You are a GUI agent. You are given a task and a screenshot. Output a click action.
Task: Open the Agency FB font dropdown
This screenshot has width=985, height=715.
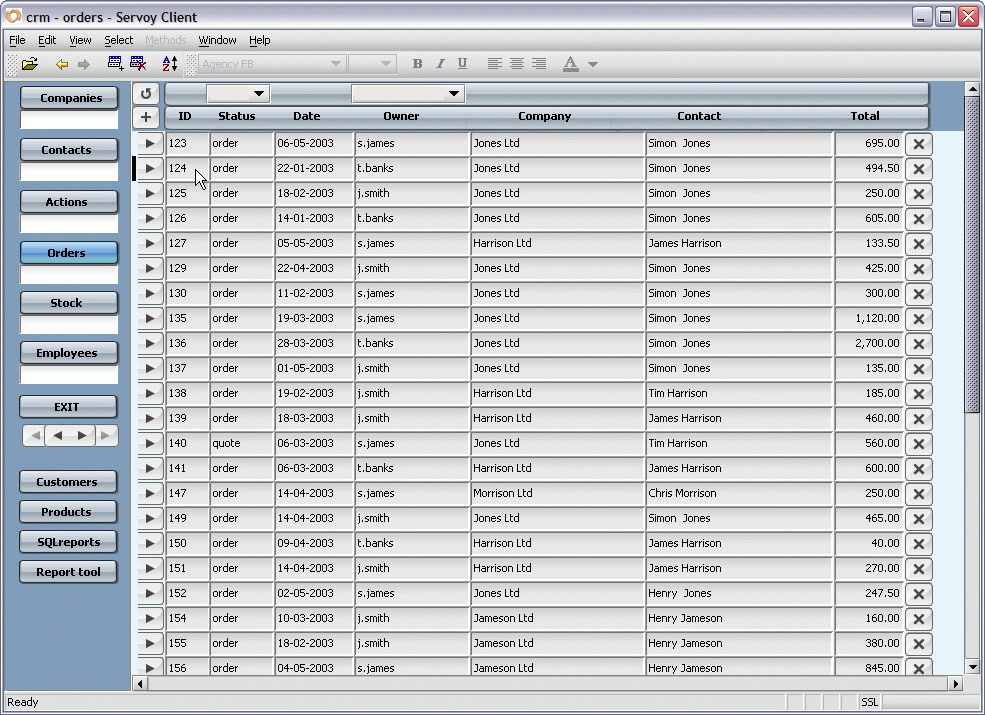337,63
